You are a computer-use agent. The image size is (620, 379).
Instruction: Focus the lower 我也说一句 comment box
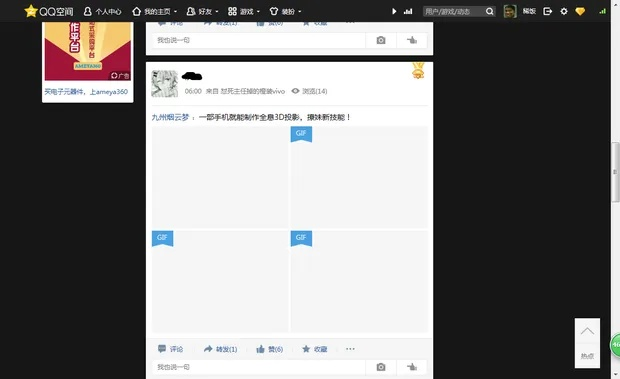coord(259,367)
